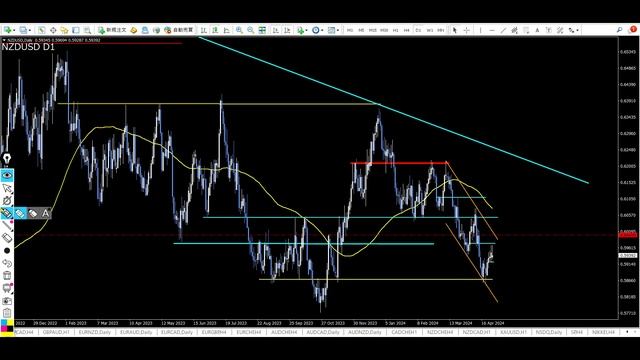Toggle the 自動売買 auto-trading button
Viewport: 640px width, 360px height.
pos(179,30)
